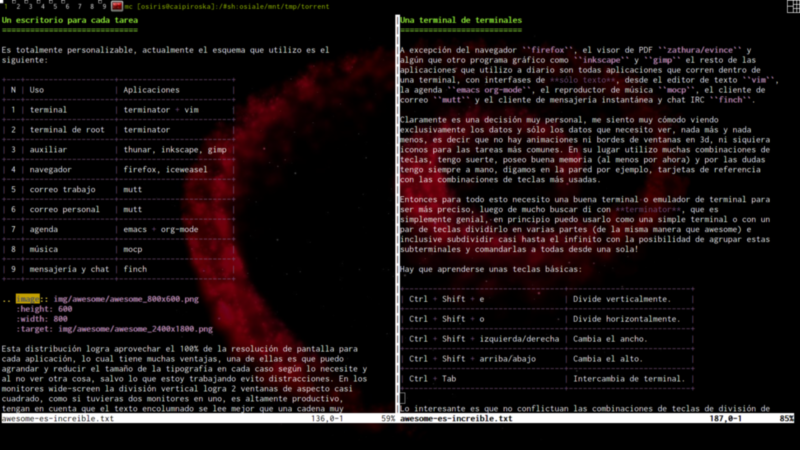800x450 pixels.
Task: Click the ``zathura/evince`` highlighted text
Action: coord(699,50)
